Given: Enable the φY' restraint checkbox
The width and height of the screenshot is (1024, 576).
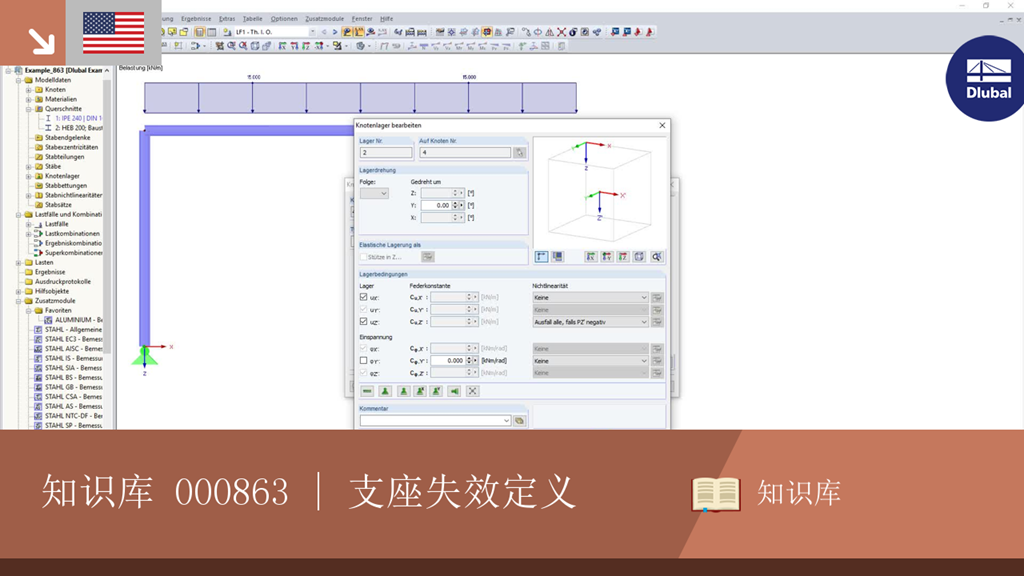Looking at the screenshot, I should coord(364,360).
